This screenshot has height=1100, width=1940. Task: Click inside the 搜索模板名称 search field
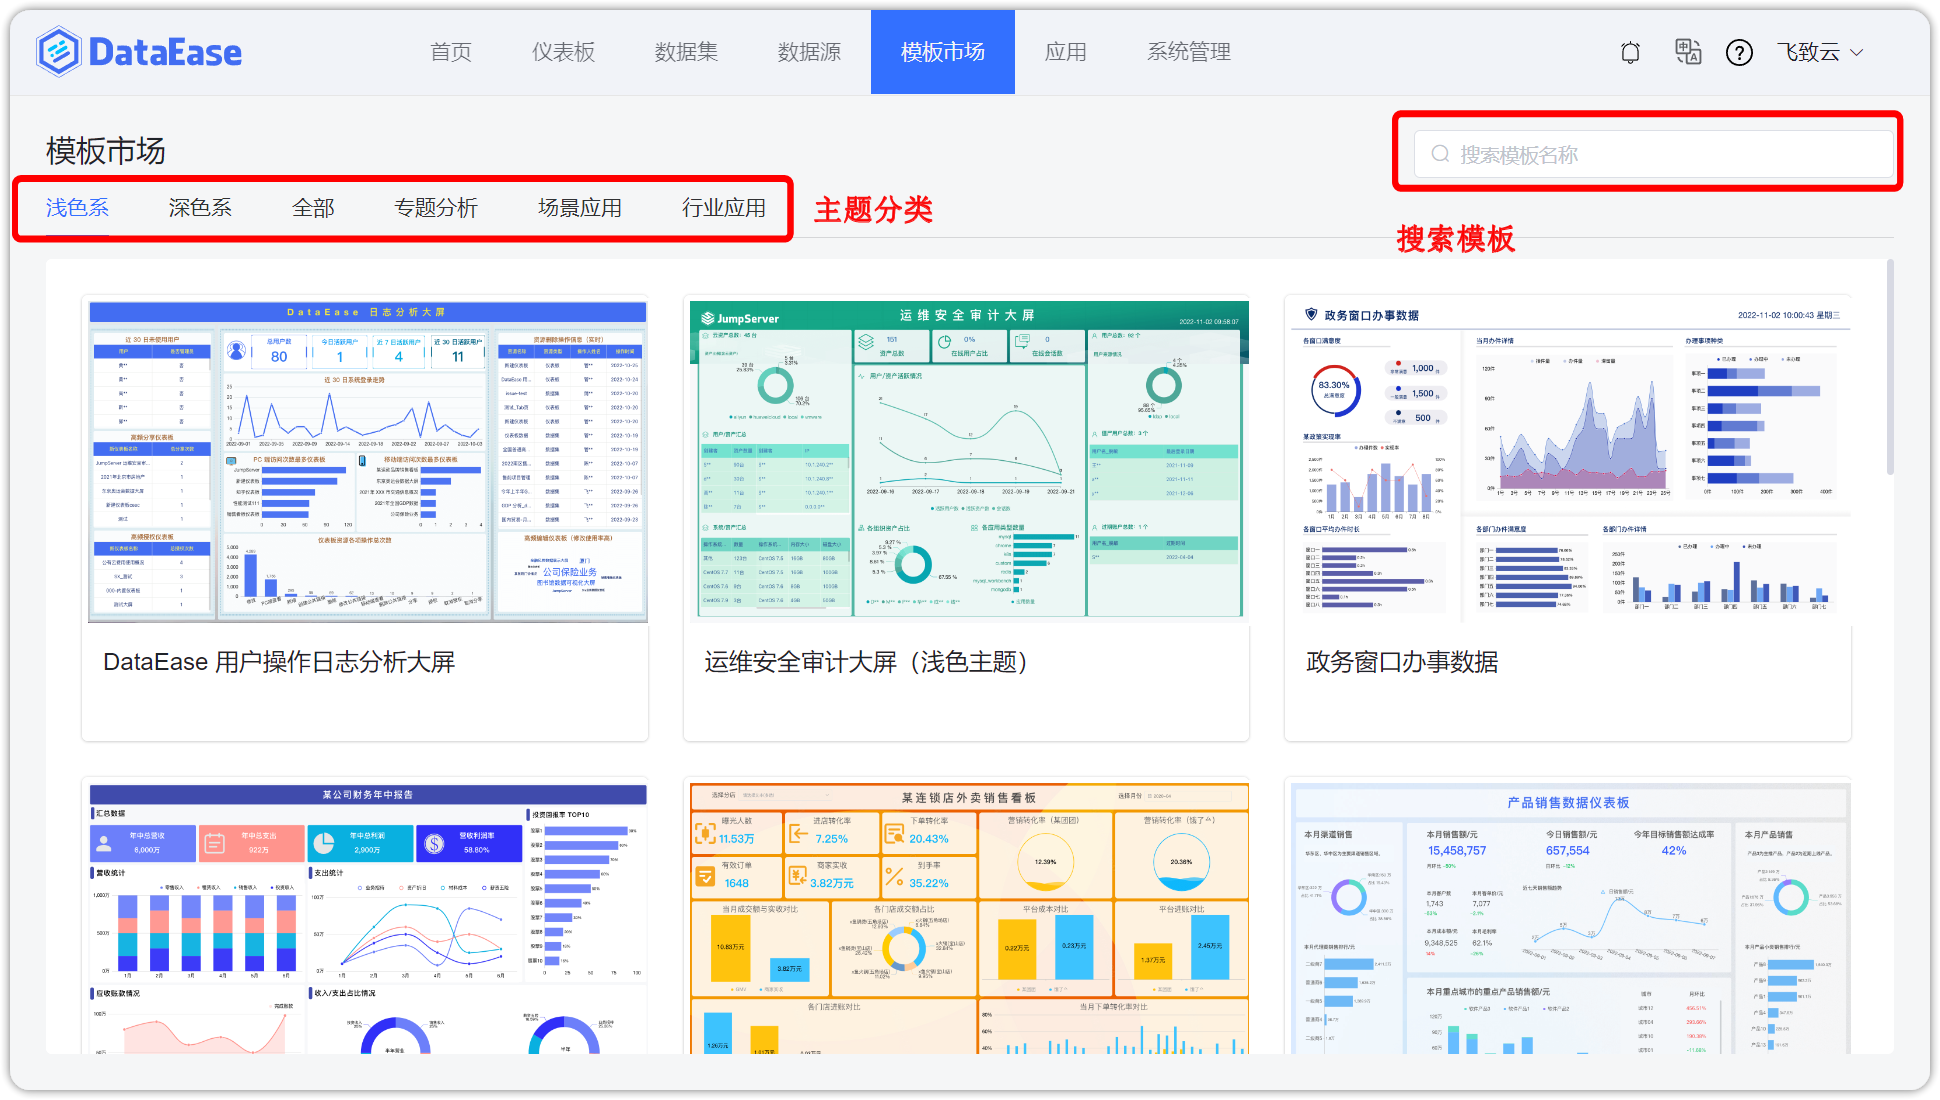[1650, 153]
